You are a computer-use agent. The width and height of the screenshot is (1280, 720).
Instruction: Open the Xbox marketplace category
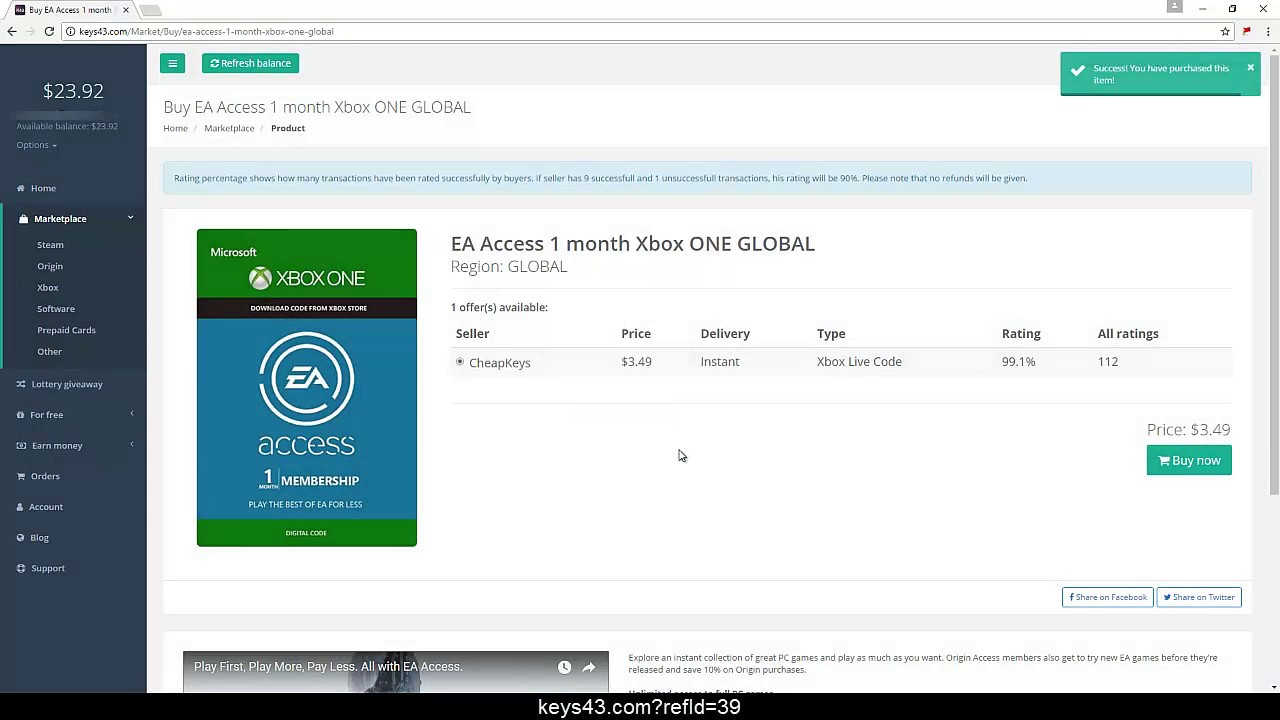pyautogui.click(x=48, y=288)
